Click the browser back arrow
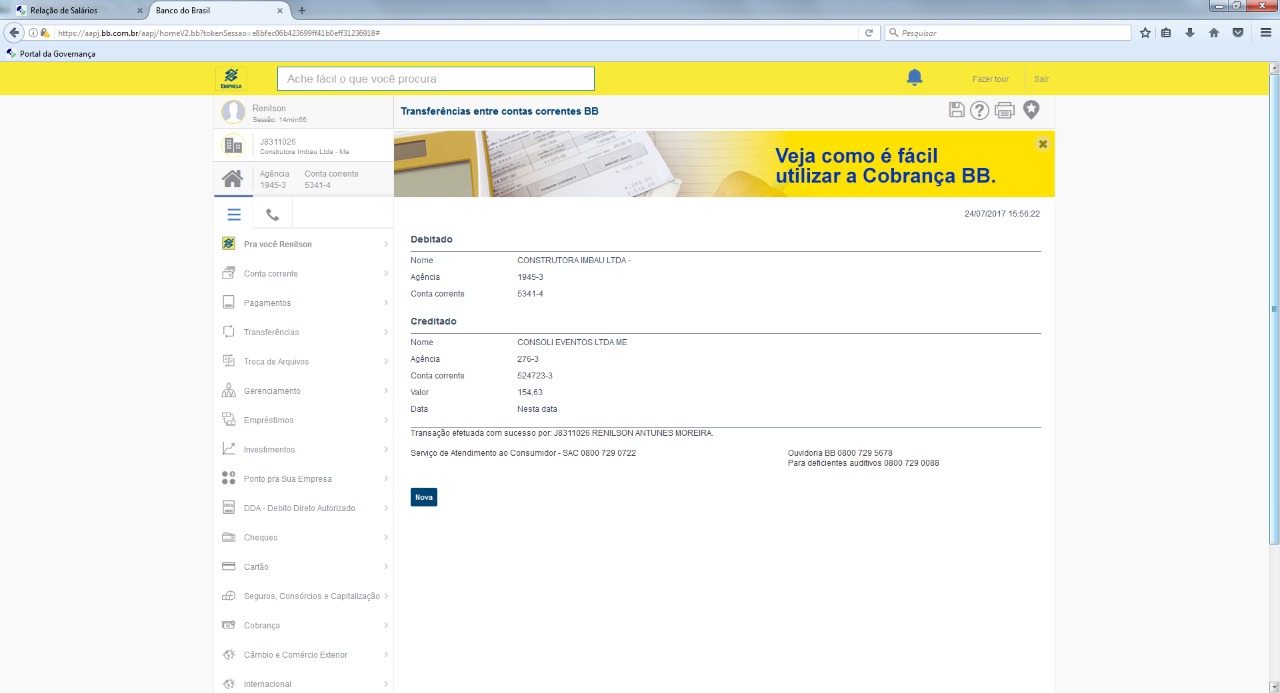This screenshot has height=693, width=1280. pos(14,32)
